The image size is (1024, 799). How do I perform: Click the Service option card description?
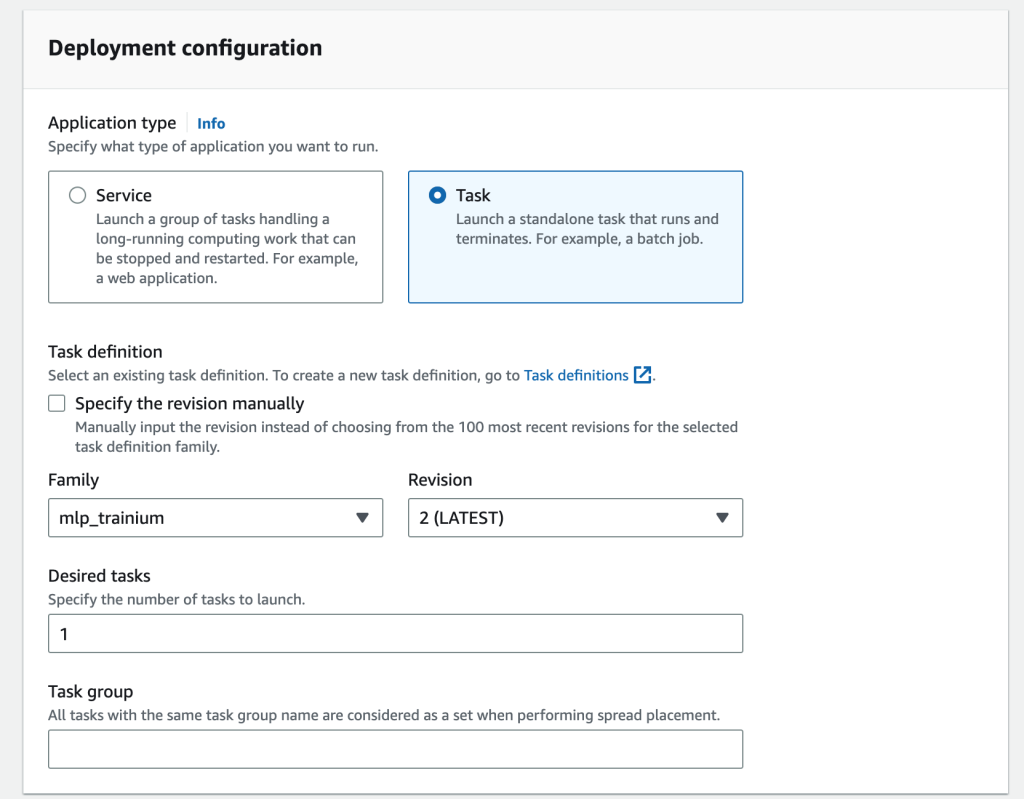coord(226,248)
